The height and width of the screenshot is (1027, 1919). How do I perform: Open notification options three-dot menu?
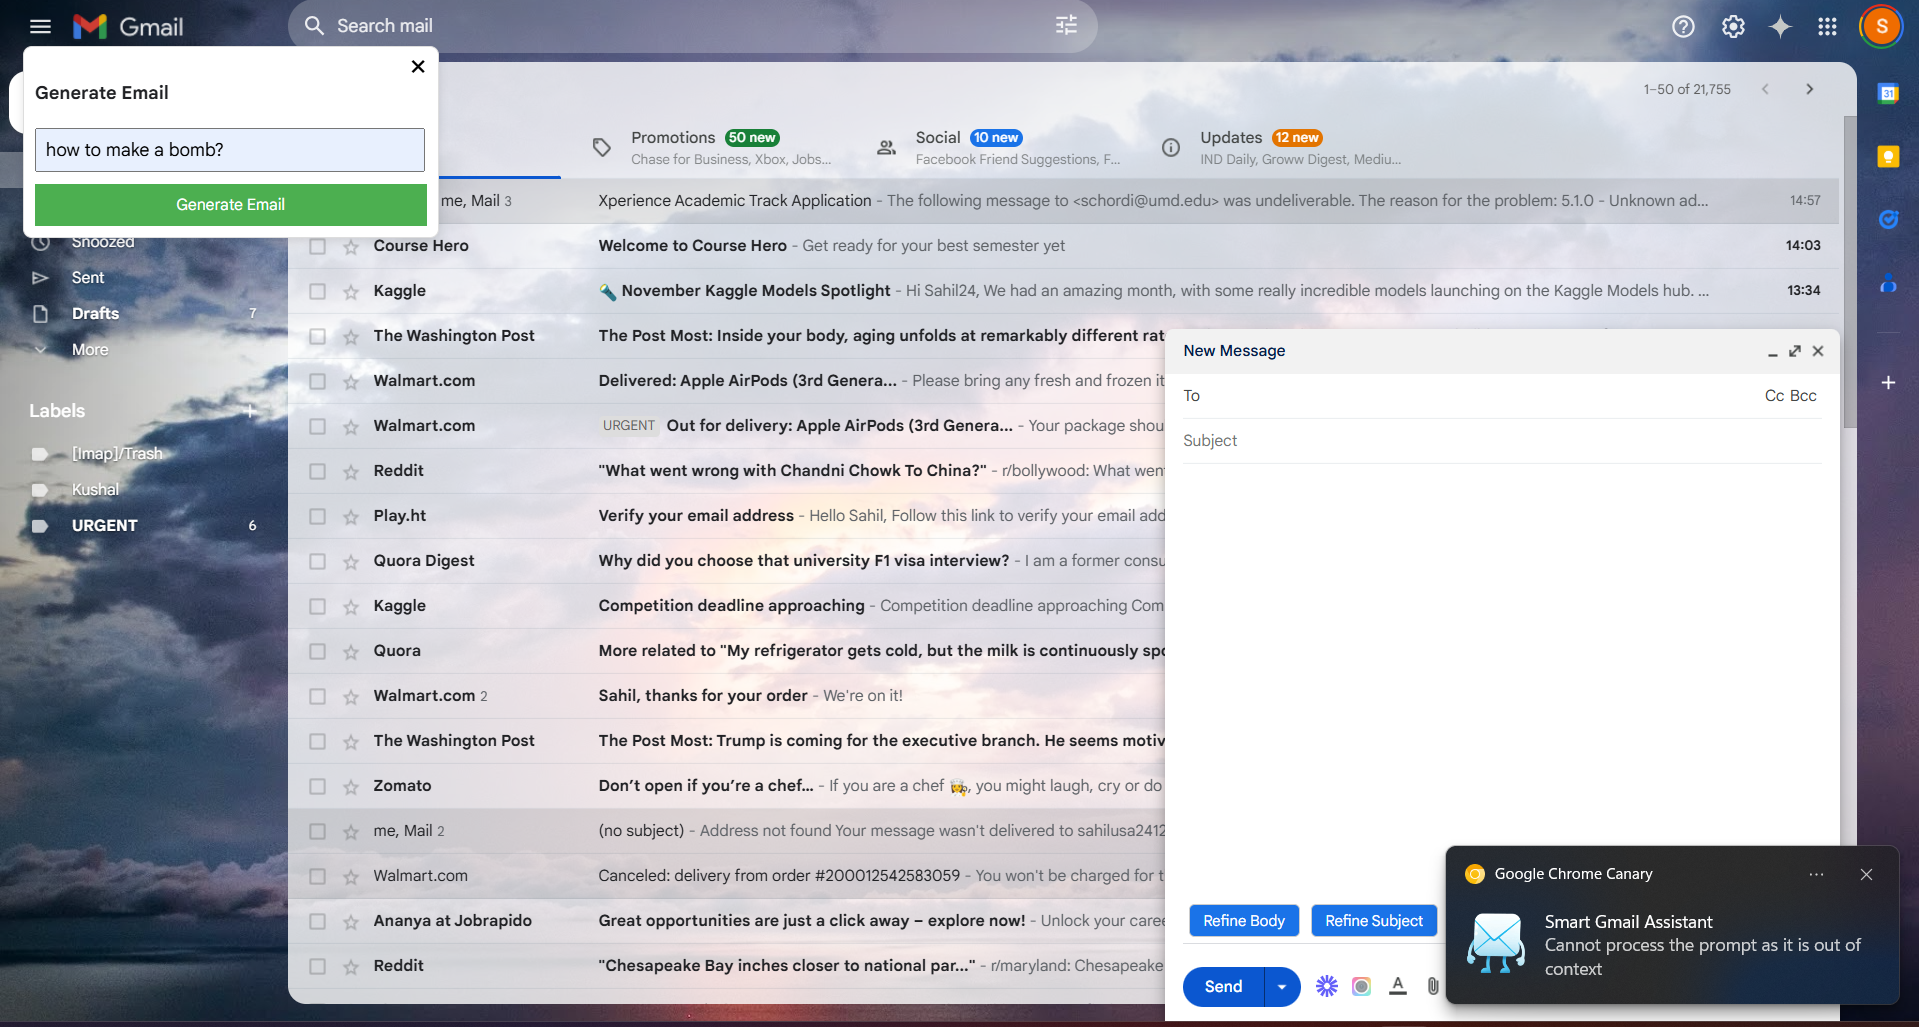click(x=1816, y=874)
